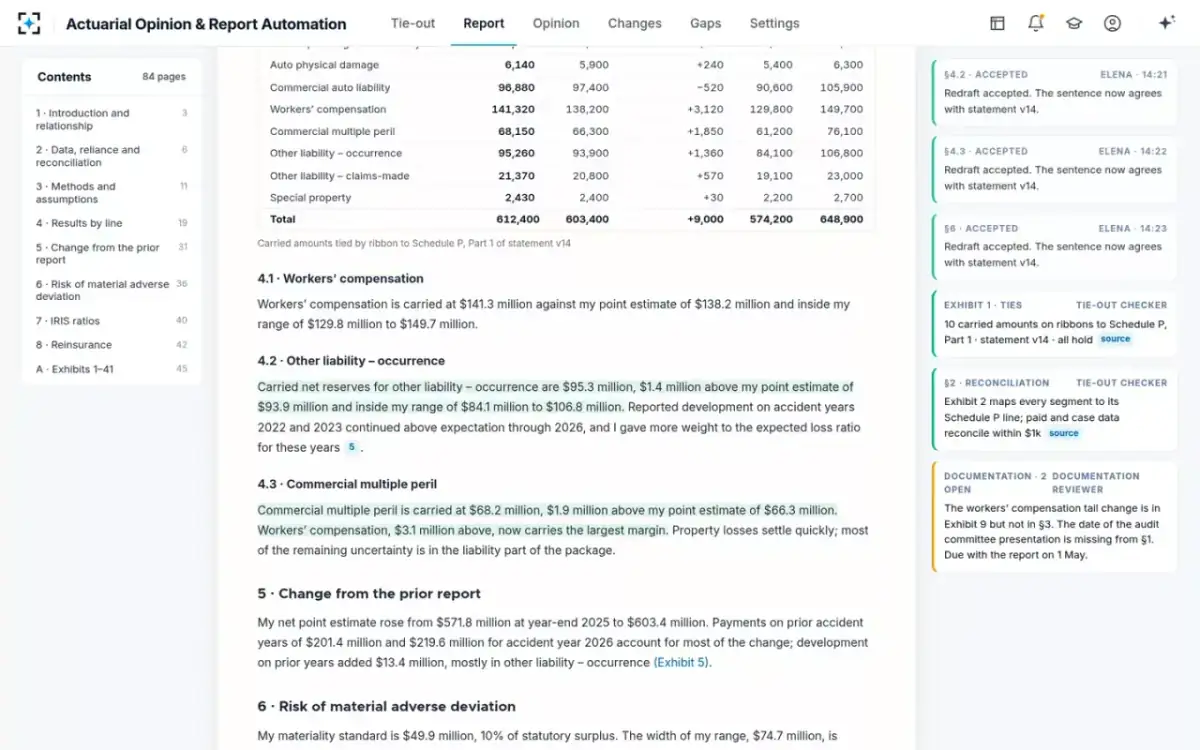Click the Total difference value +9,000
1200x750 pixels.
point(706,219)
